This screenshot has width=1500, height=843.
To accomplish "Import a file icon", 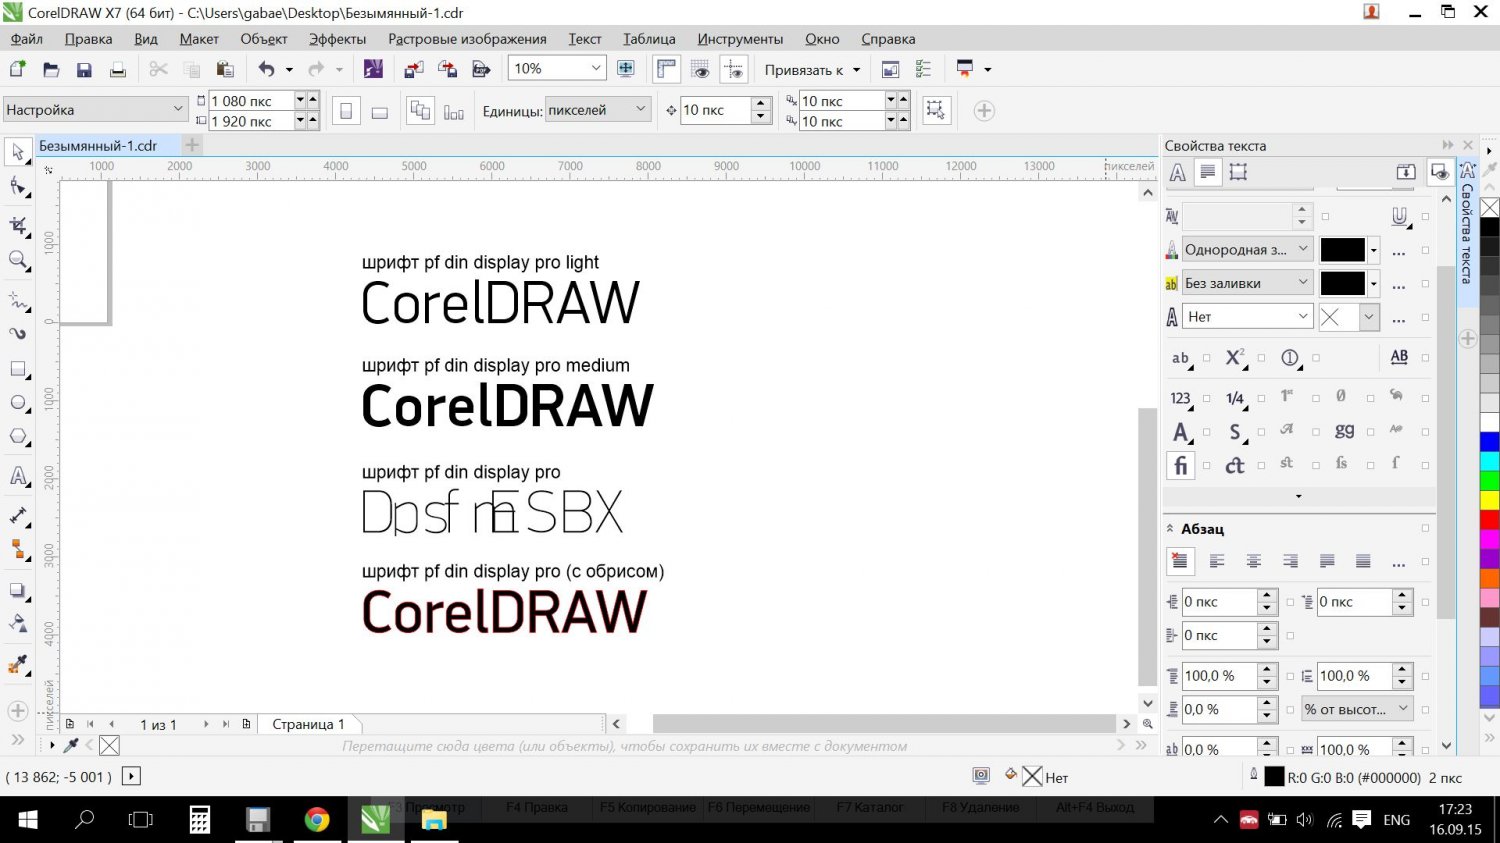I will 413,69.
